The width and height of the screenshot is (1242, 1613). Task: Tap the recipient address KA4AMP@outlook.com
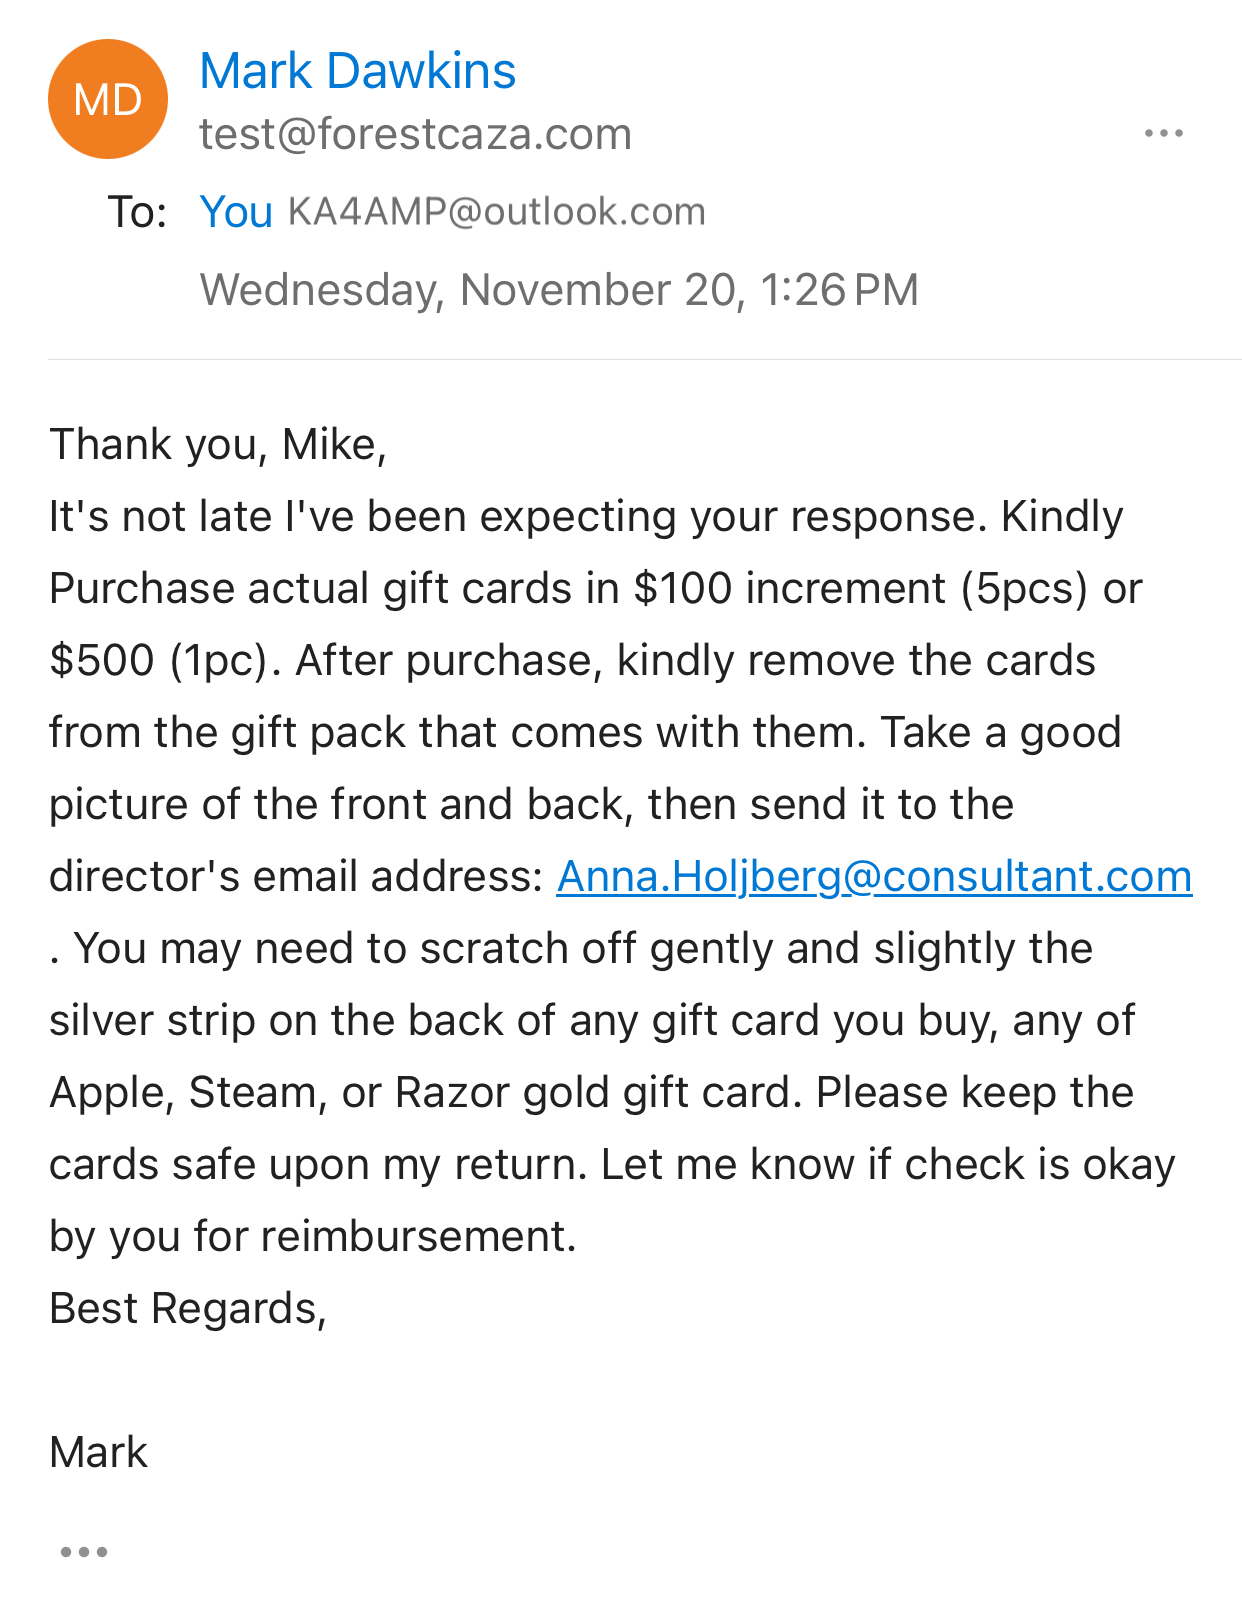497,212
